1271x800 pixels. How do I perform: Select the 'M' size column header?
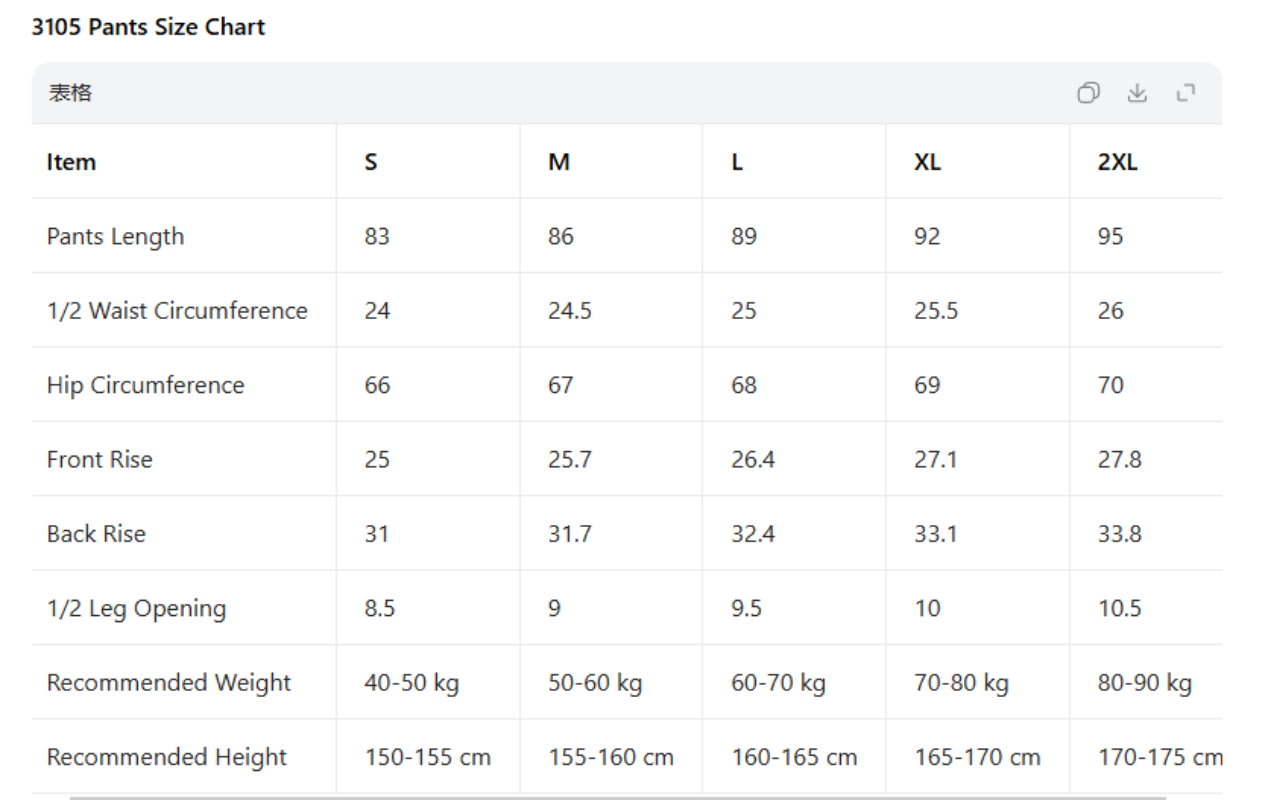pos(558,162)
